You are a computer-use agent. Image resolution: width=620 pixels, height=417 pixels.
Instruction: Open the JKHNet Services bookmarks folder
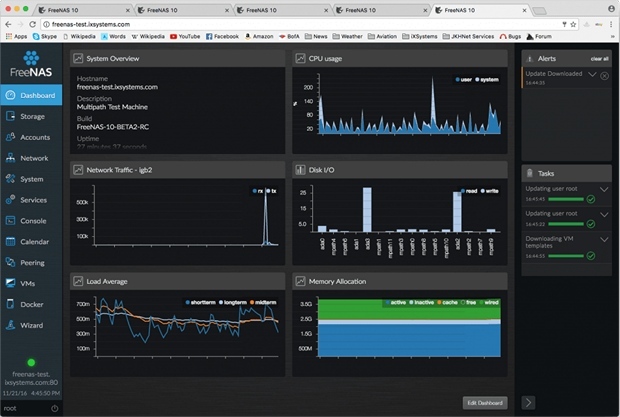[468, 36]
